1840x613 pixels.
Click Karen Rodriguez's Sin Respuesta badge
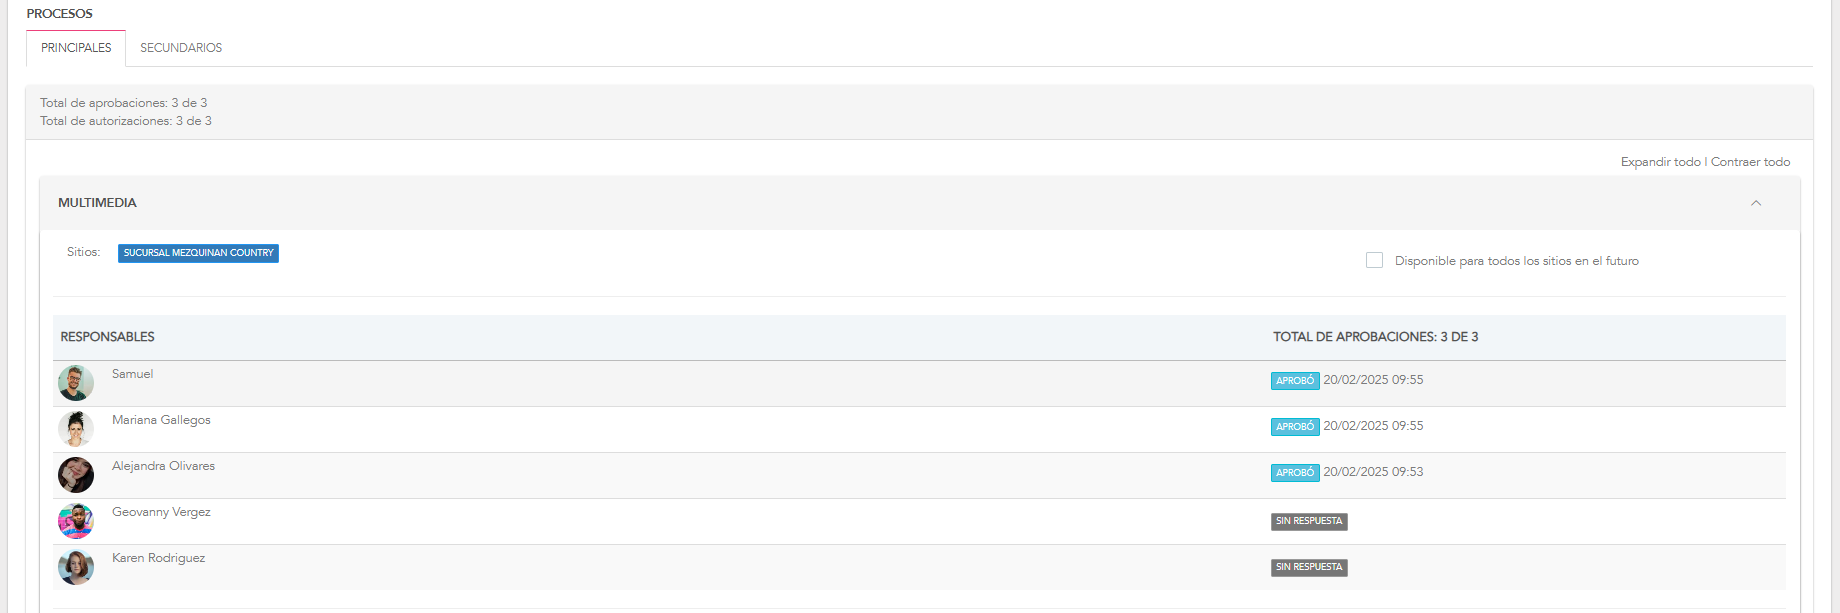point(1309,567)
